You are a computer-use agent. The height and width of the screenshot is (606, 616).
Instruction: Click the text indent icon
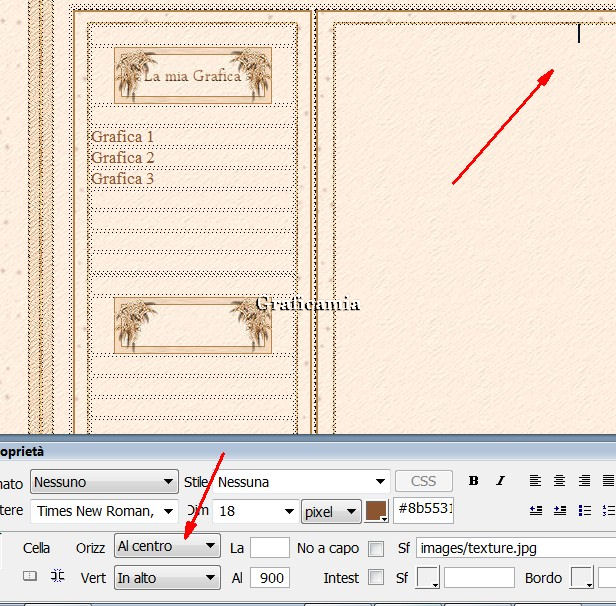tap(560, 511)
